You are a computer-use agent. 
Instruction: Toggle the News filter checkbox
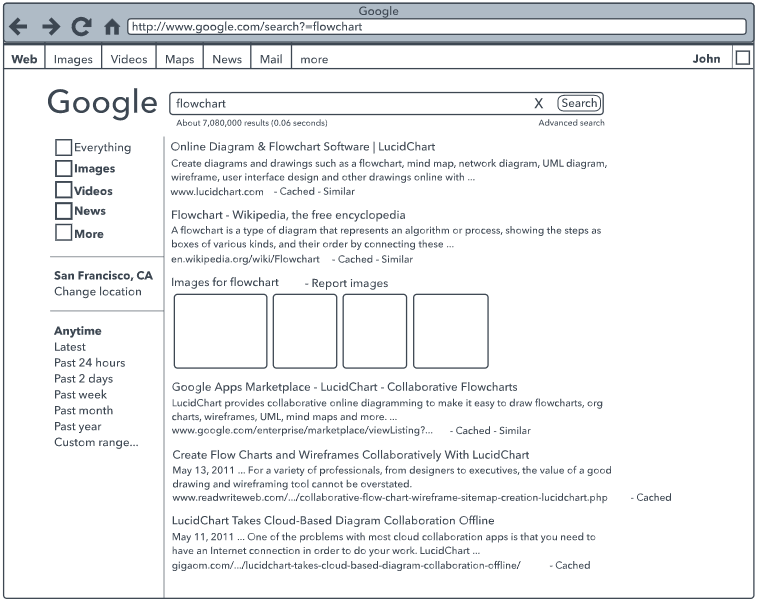63,211
